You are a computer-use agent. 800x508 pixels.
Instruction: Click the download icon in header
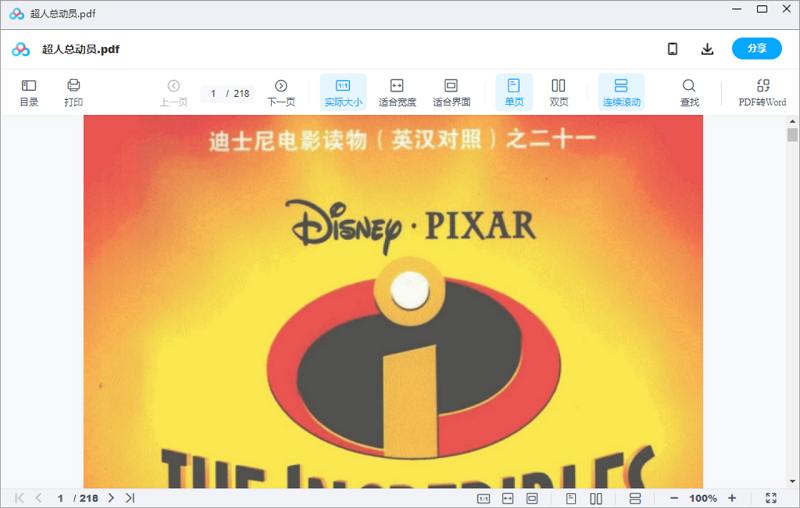(707, 49)
